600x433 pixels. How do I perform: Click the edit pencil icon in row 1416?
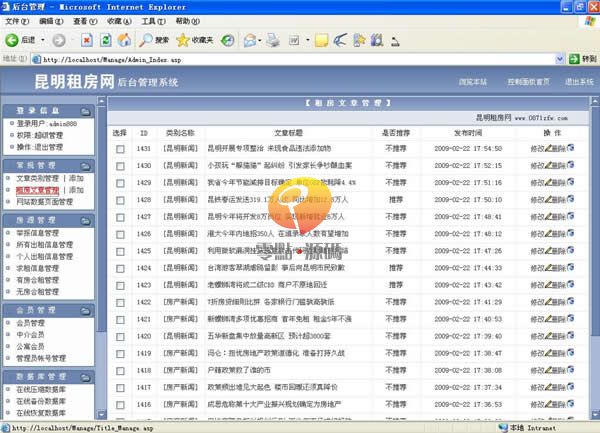548,404
